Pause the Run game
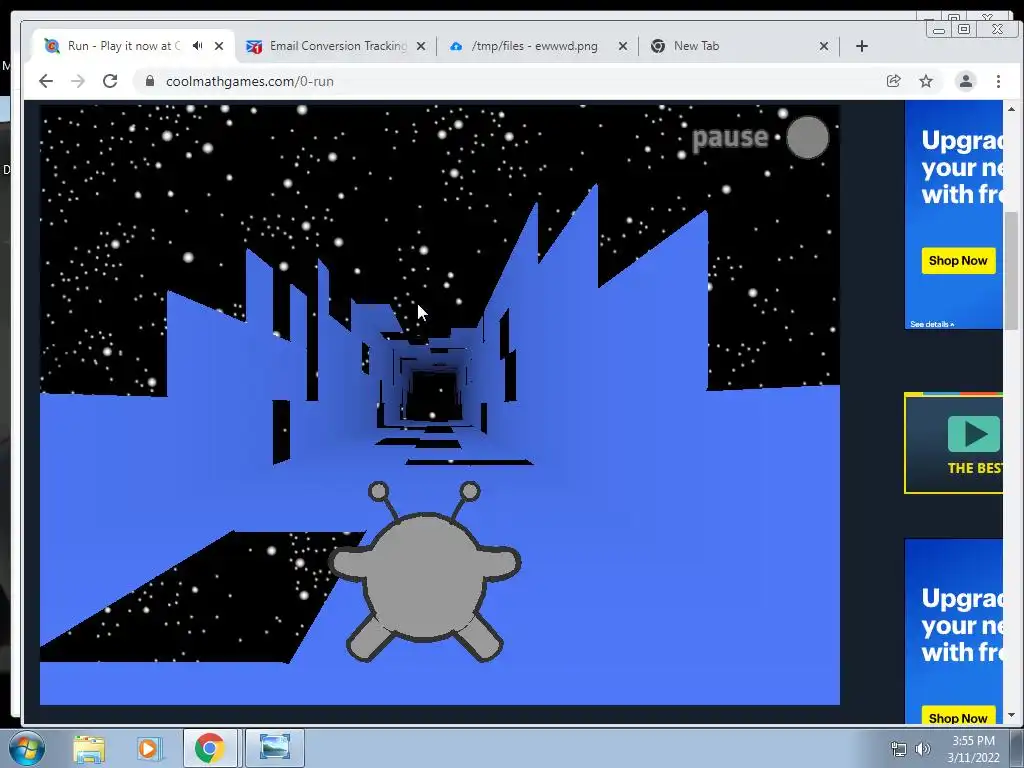 pyautogui.click(x=760, y=138)
